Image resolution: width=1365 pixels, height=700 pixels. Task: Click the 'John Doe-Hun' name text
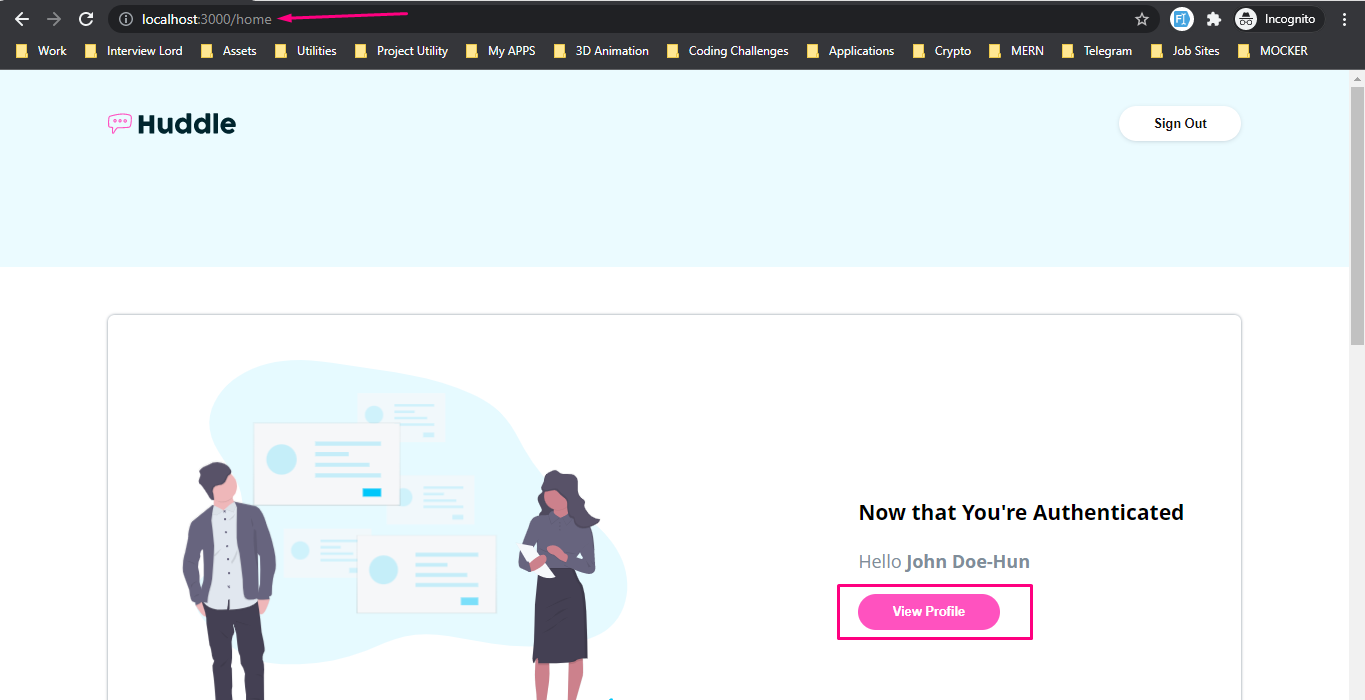[968, 562]
